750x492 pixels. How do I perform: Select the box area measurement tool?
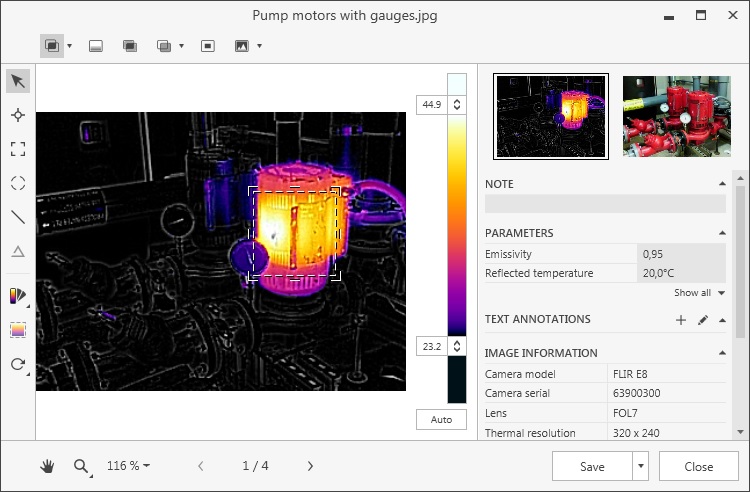(x=18, y=149)
